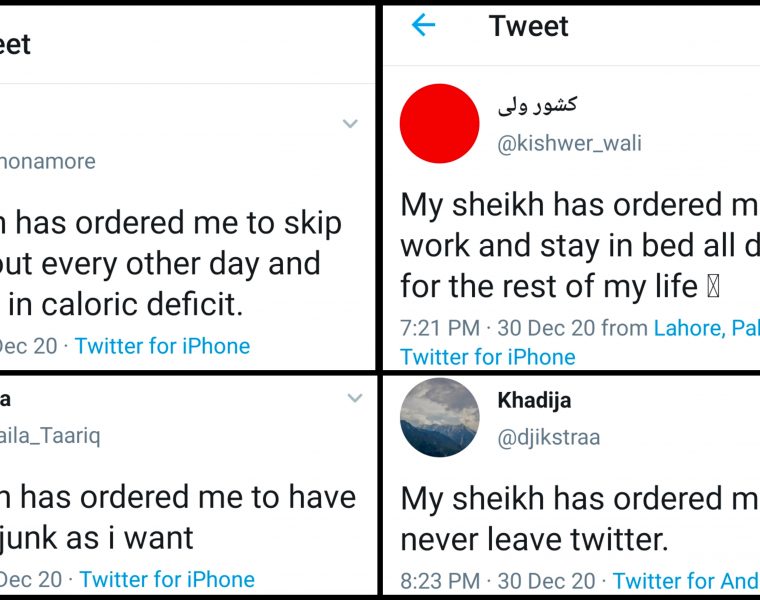The width and height of the screenshot is (760, 600).
Task: Open the red profile avatar of kishwer_wali
Action: (x=439, y=123)
